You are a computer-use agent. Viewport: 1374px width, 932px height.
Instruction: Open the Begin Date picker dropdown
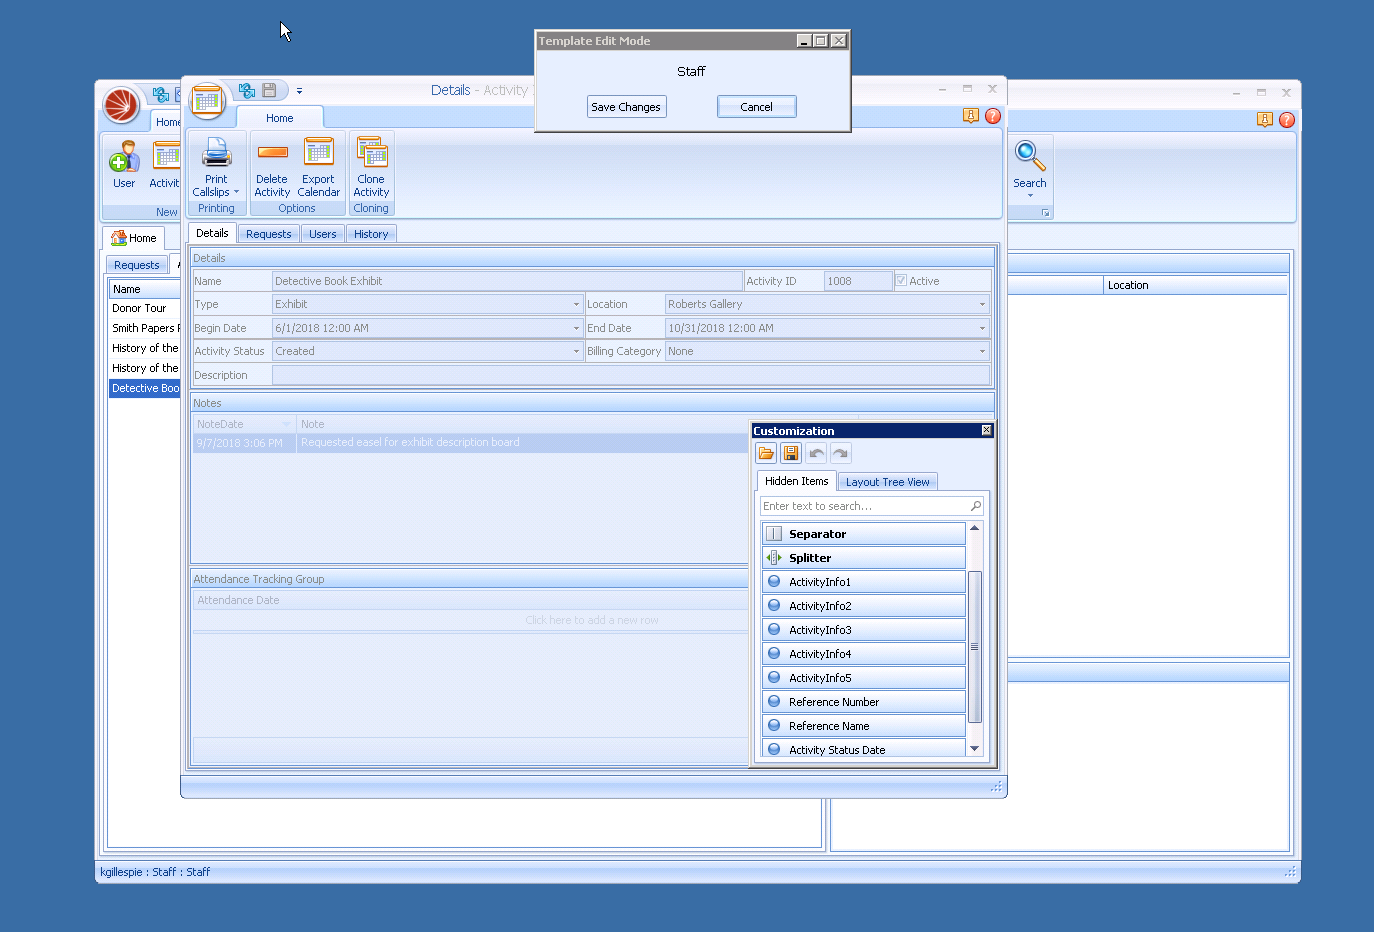[577, 327]
